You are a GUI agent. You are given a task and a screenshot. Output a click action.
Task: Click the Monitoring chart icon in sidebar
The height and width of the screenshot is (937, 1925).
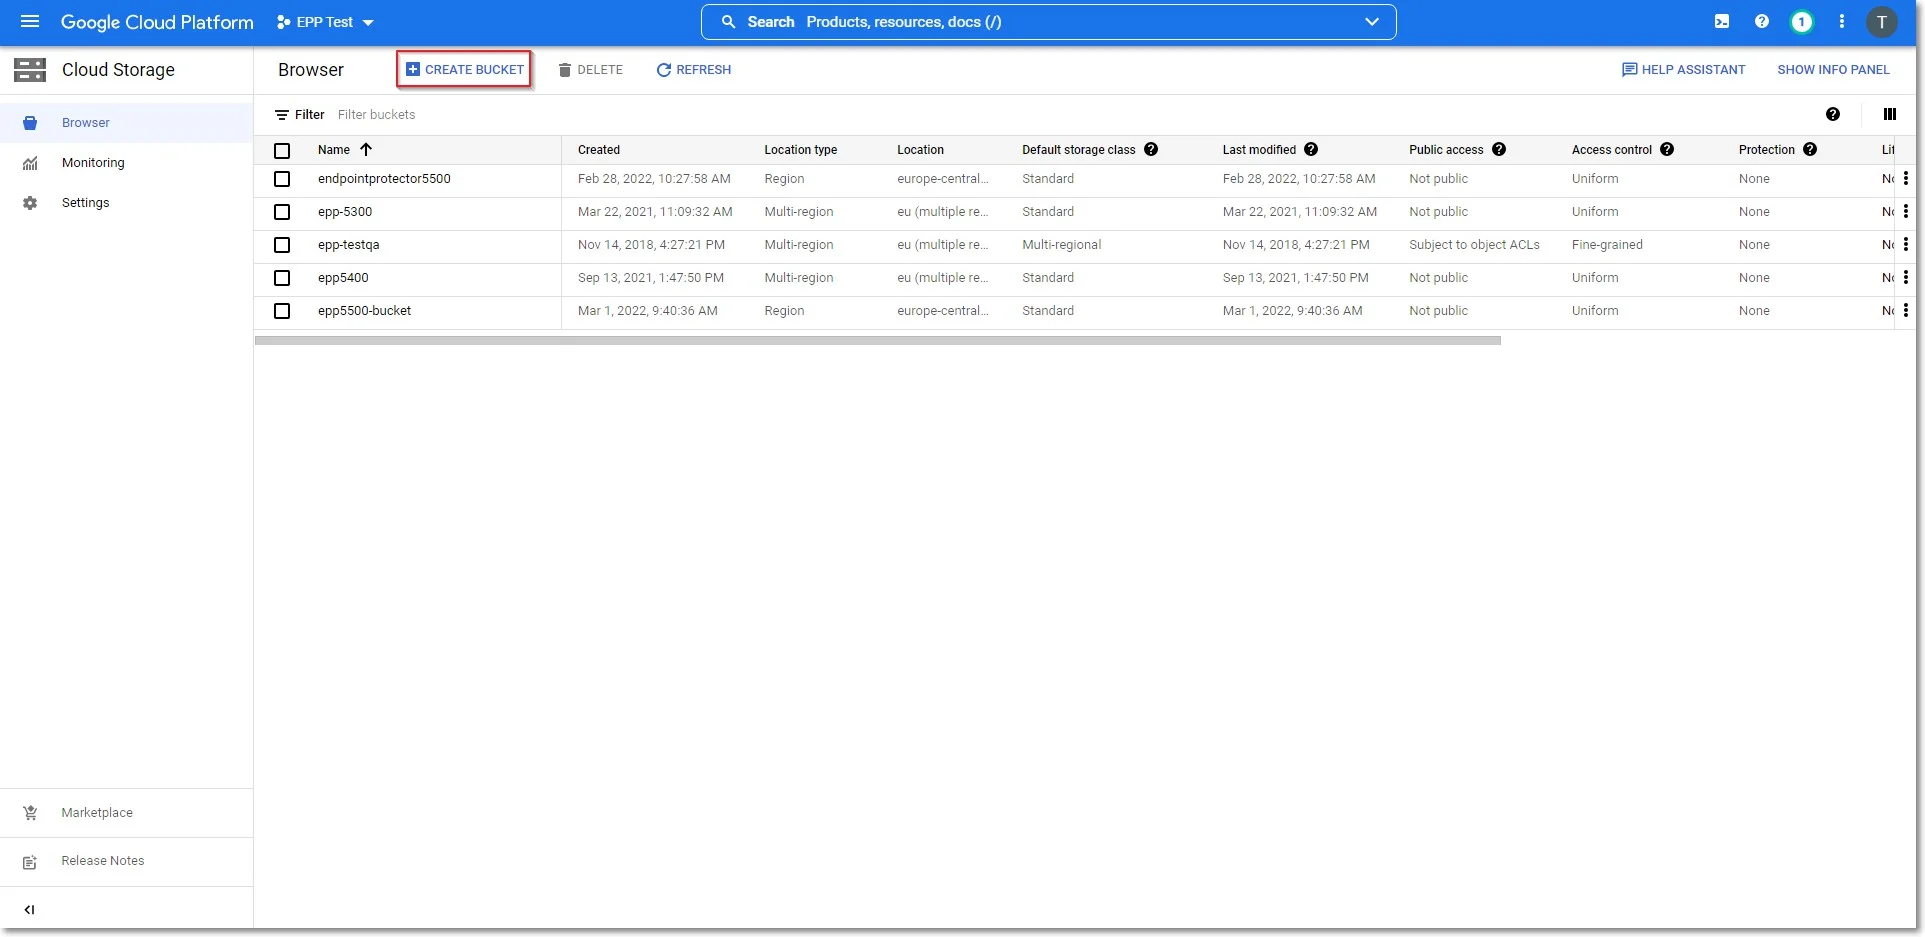[30, 163]
